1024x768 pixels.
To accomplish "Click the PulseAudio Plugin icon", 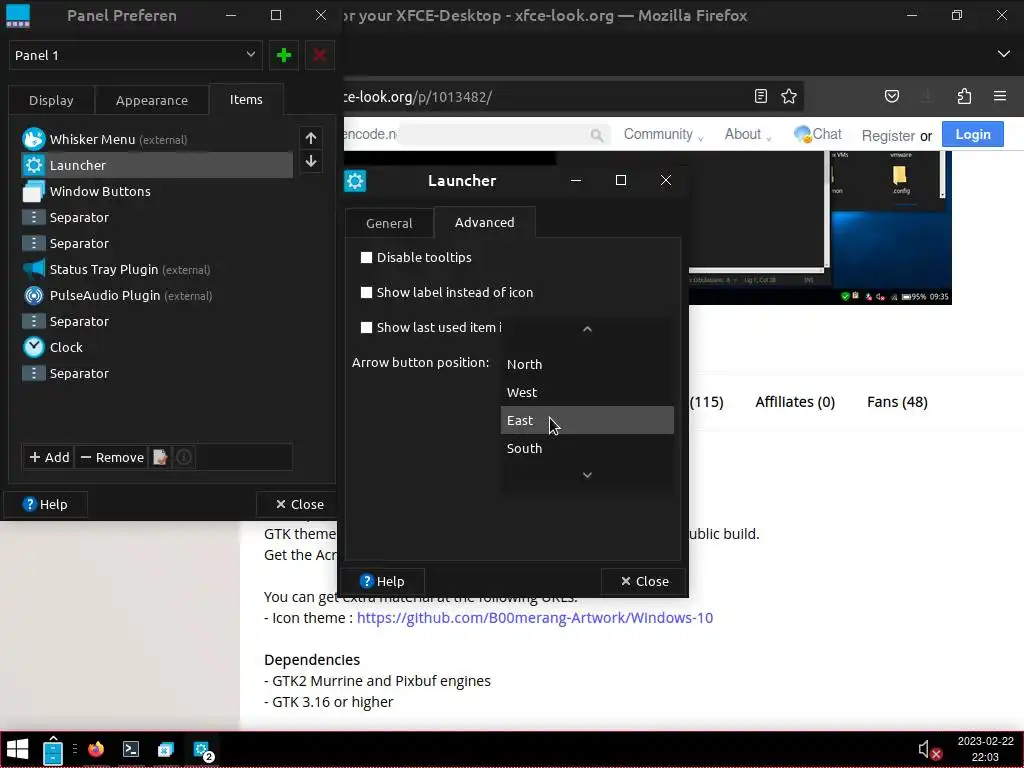I will tap(33, 295).
